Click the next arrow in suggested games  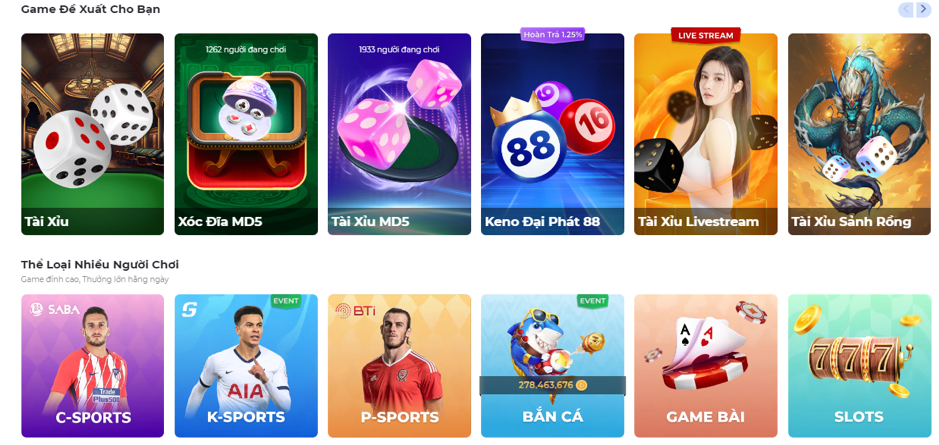tap(923, 10)
